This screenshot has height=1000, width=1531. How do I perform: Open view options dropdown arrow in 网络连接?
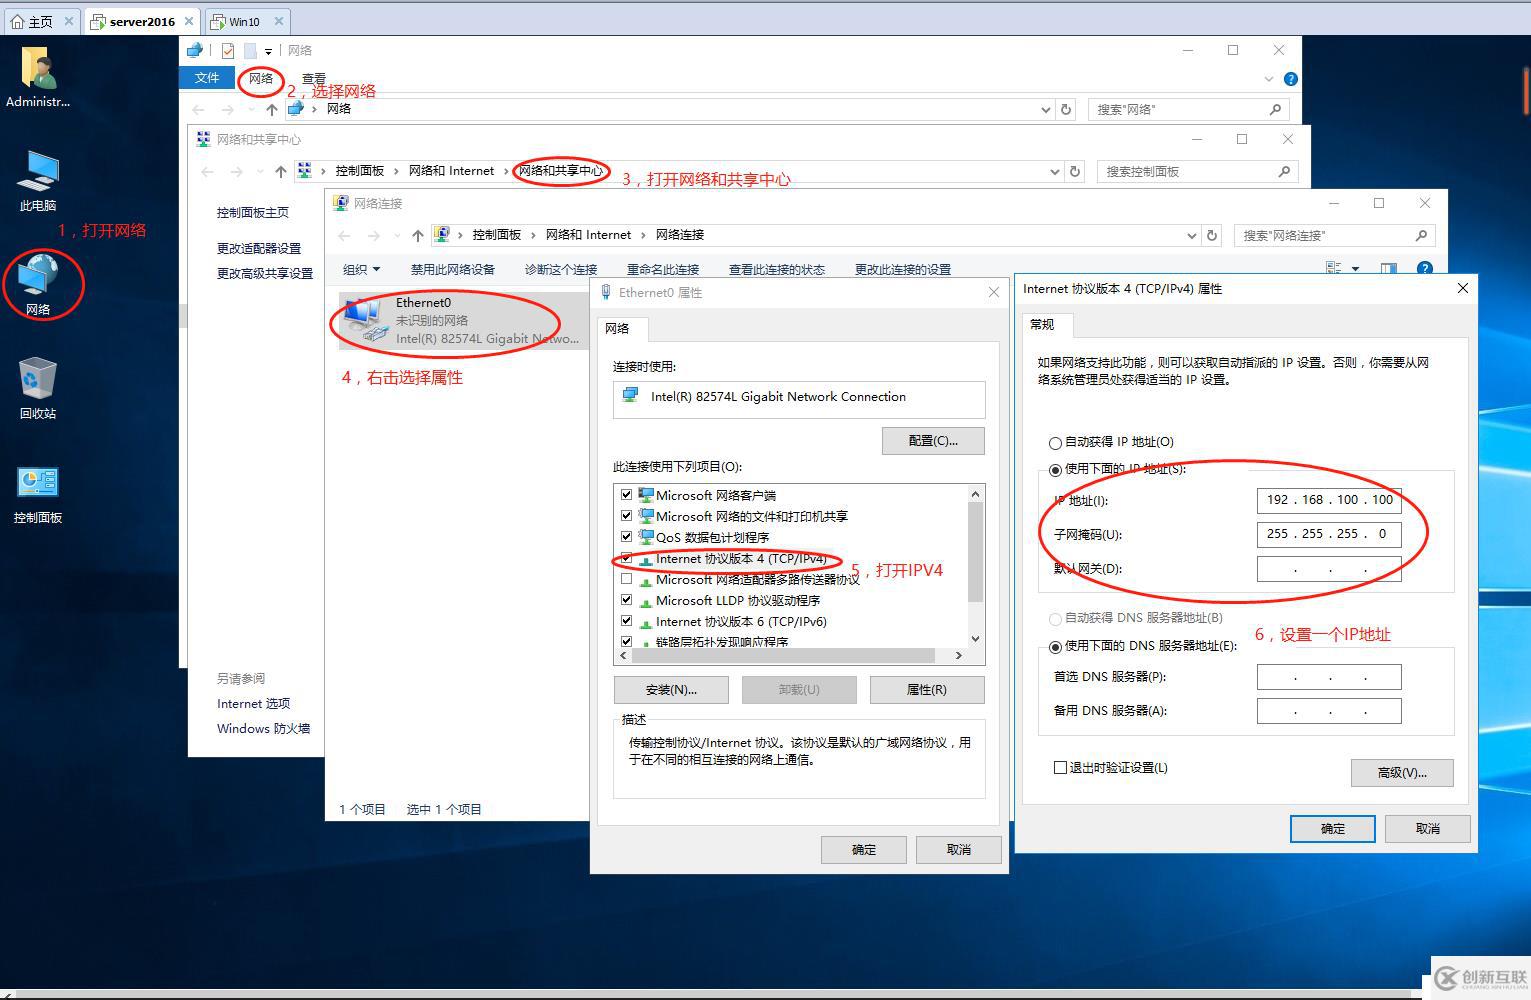point(1355,268)
